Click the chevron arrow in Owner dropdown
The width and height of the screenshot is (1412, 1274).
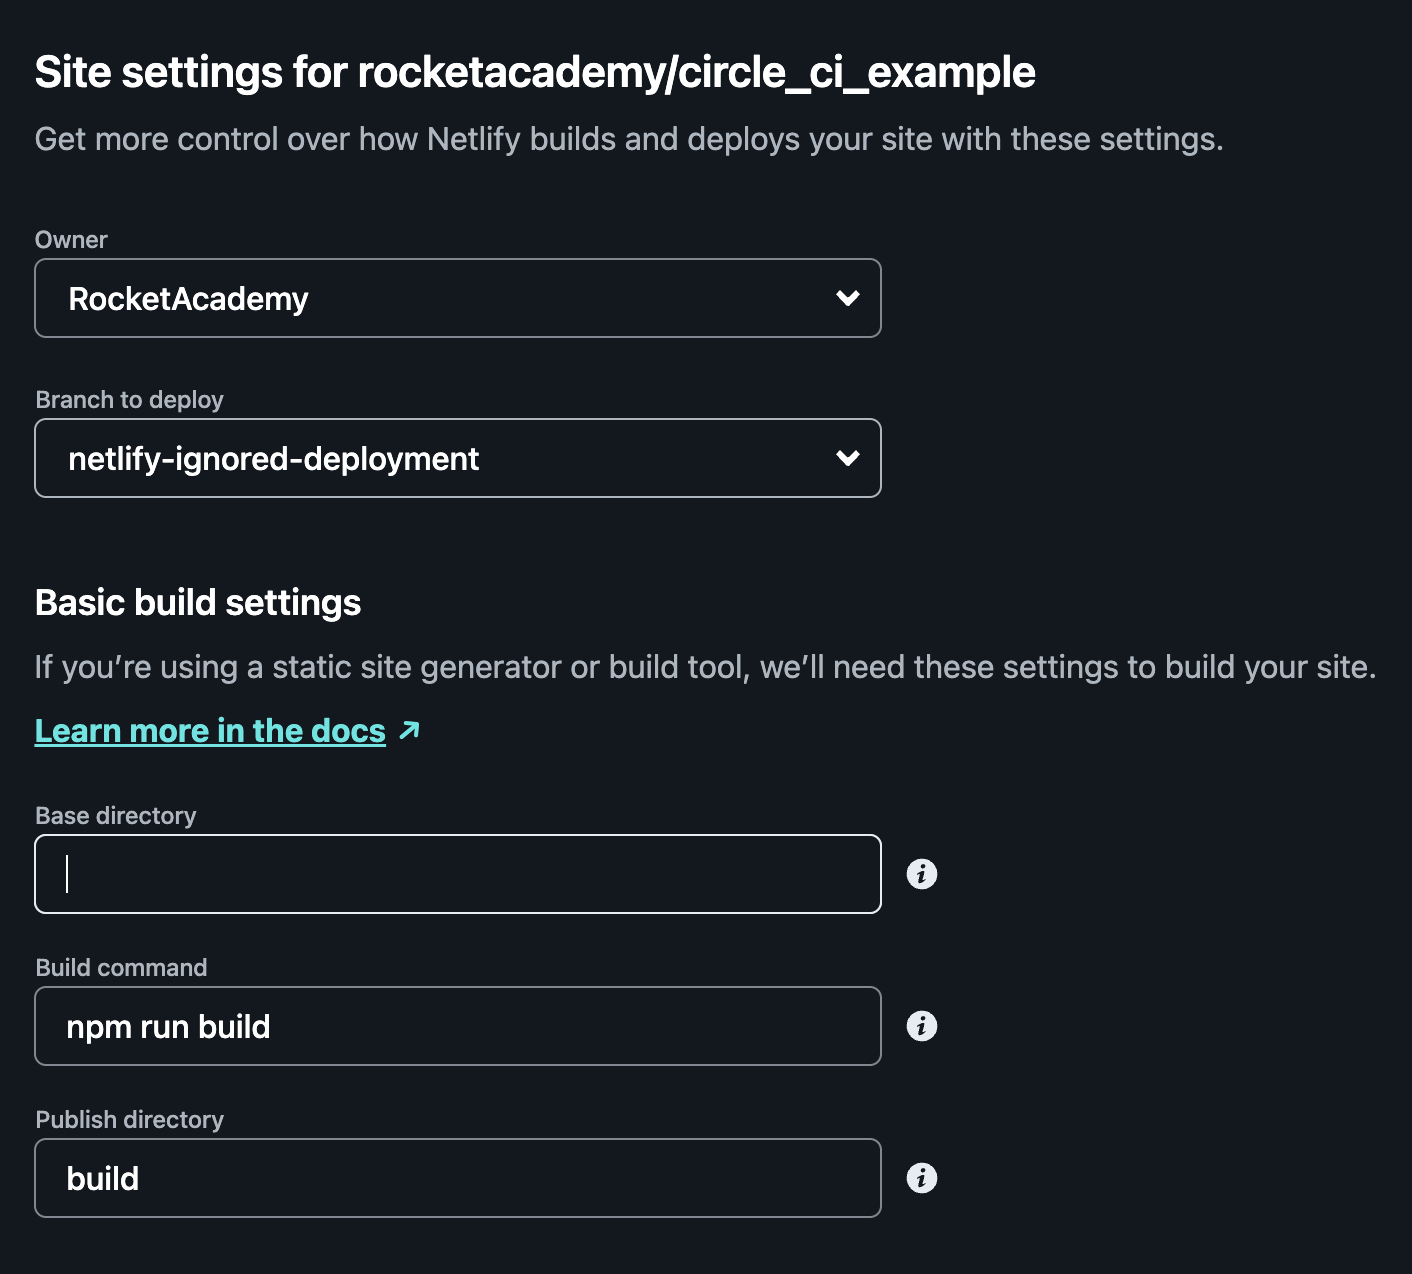[848, 298]
